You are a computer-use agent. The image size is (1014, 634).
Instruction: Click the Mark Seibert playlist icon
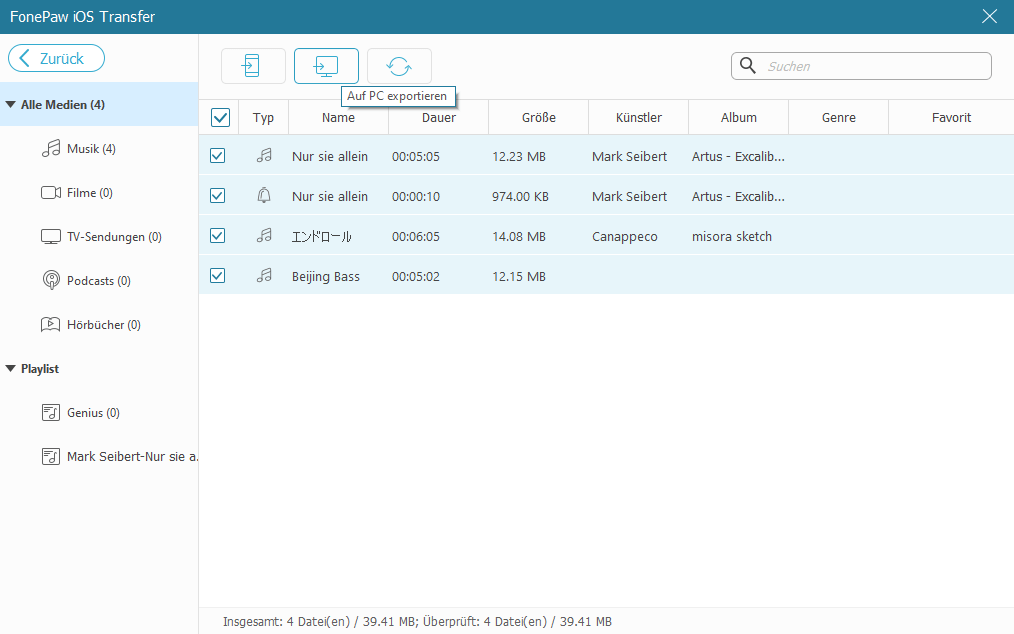51,457
